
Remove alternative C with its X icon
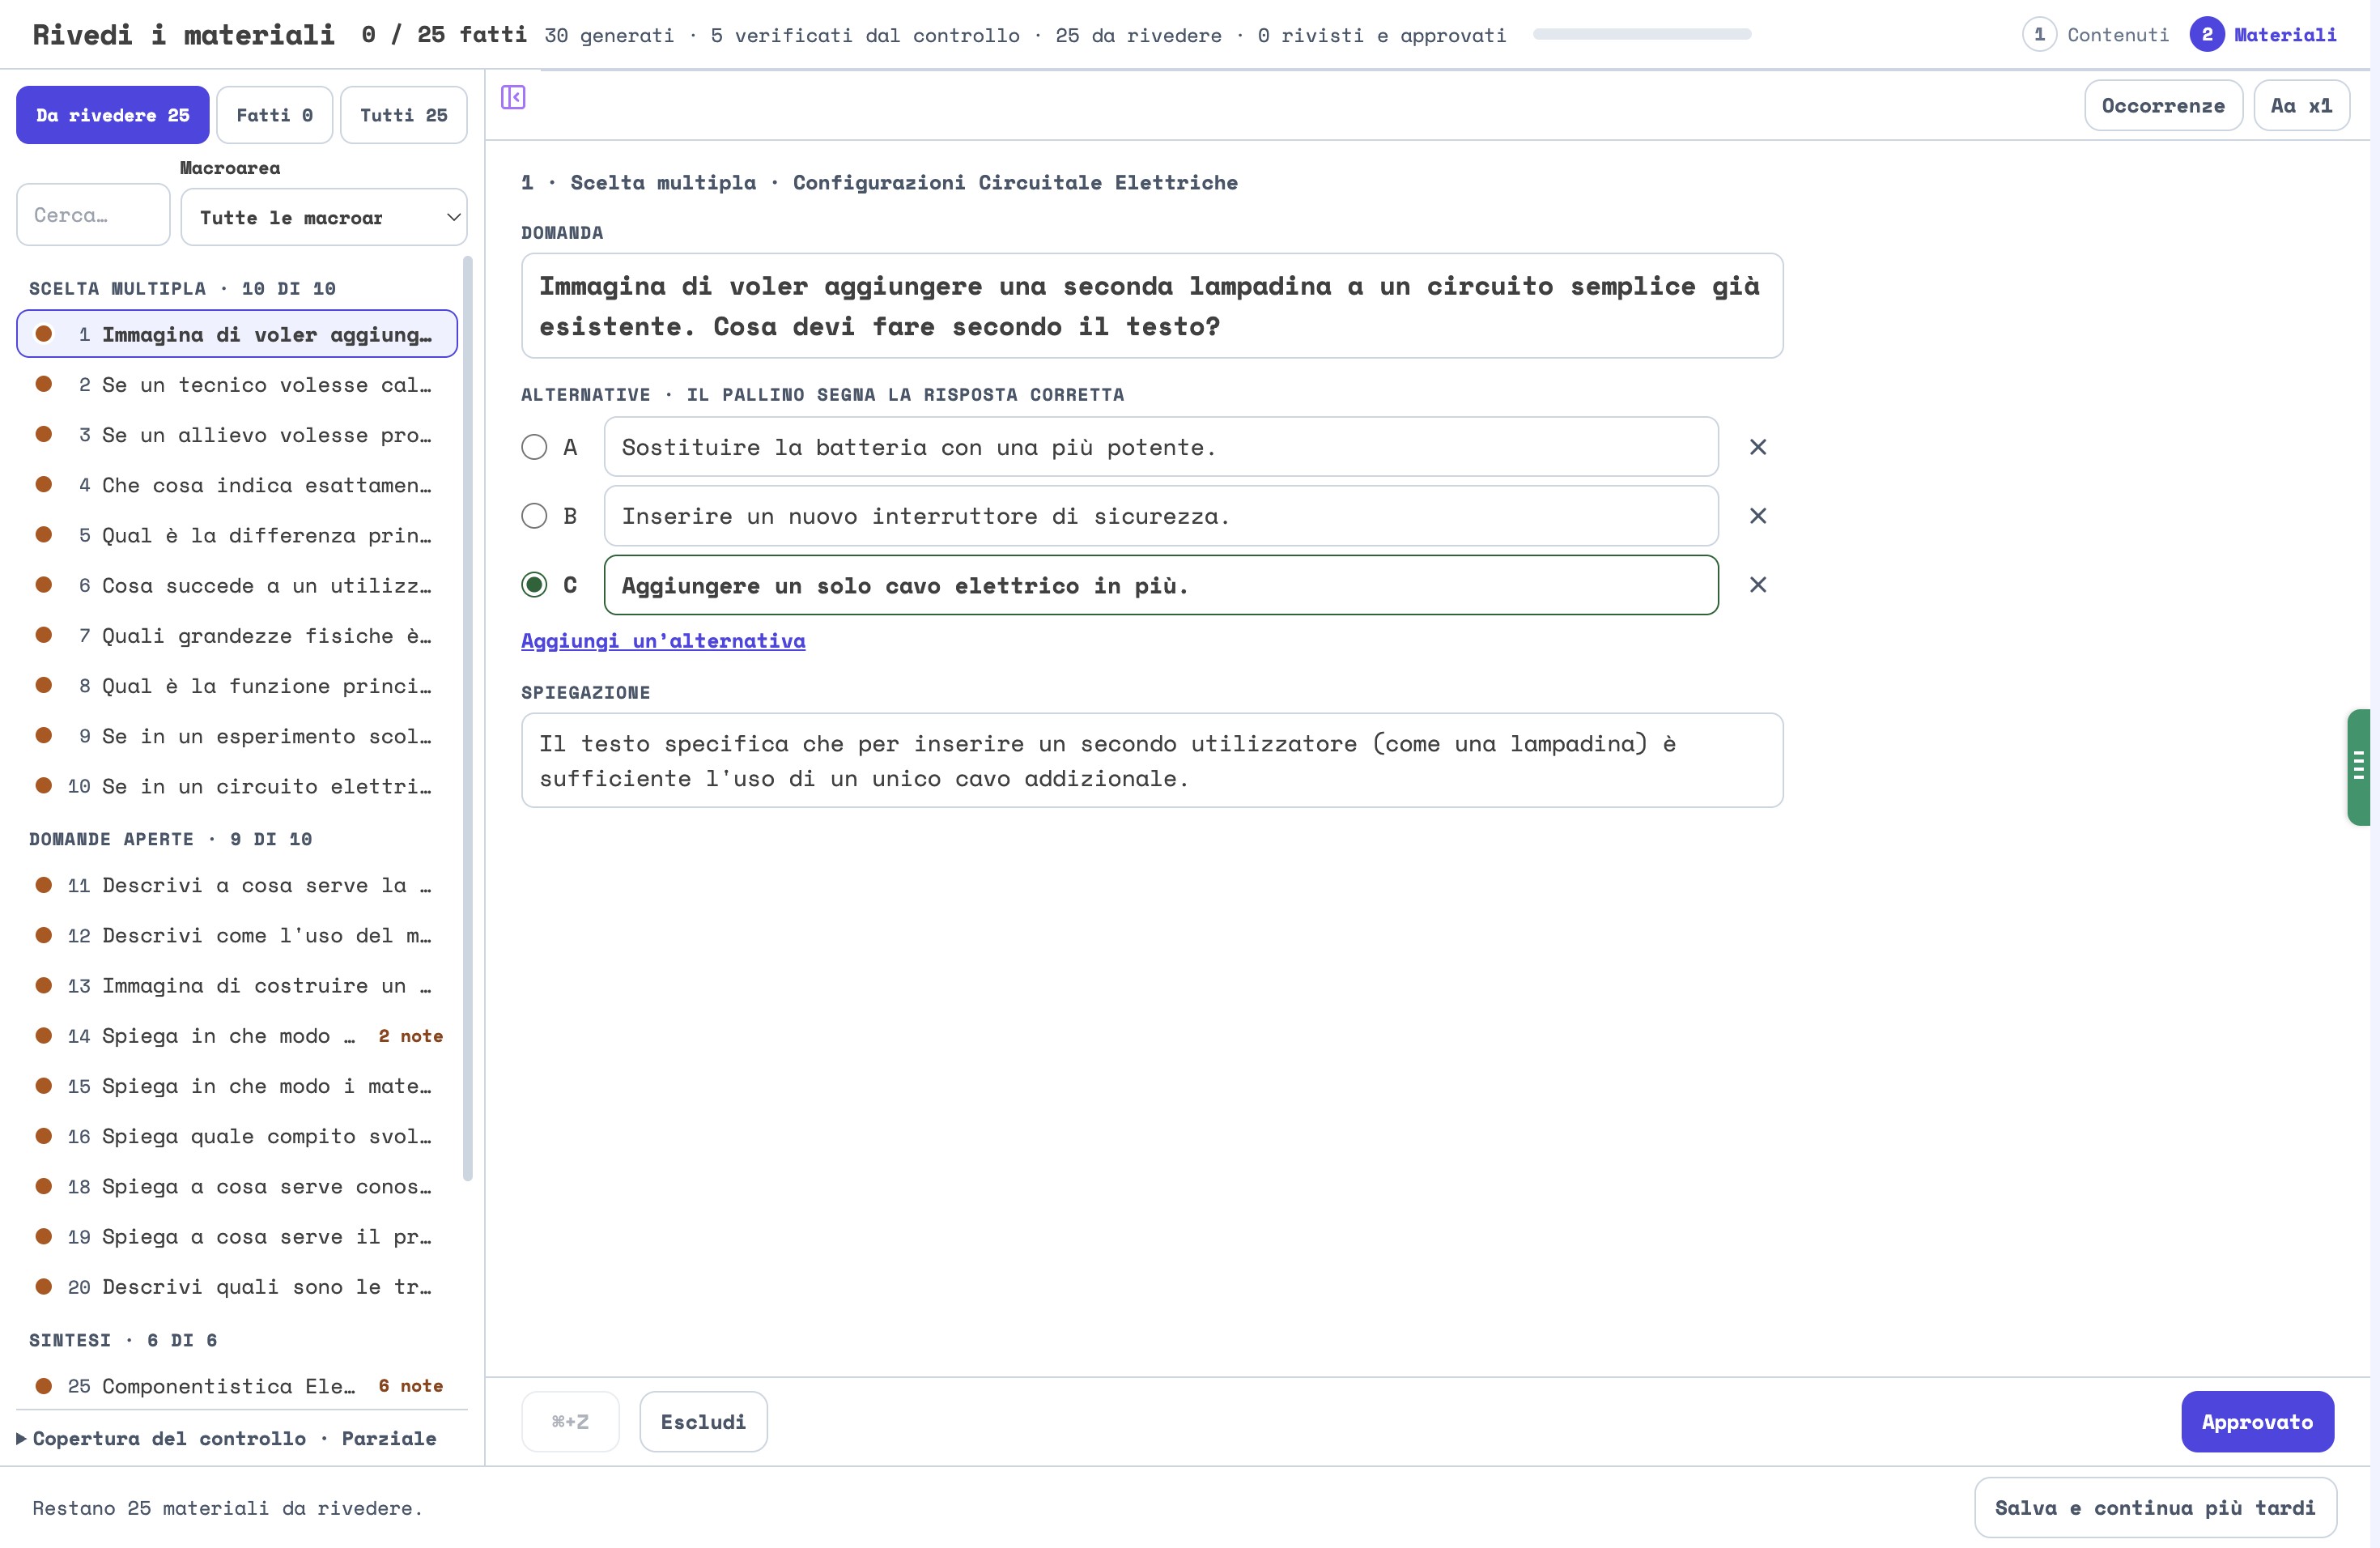click(x=1757, y=585)
